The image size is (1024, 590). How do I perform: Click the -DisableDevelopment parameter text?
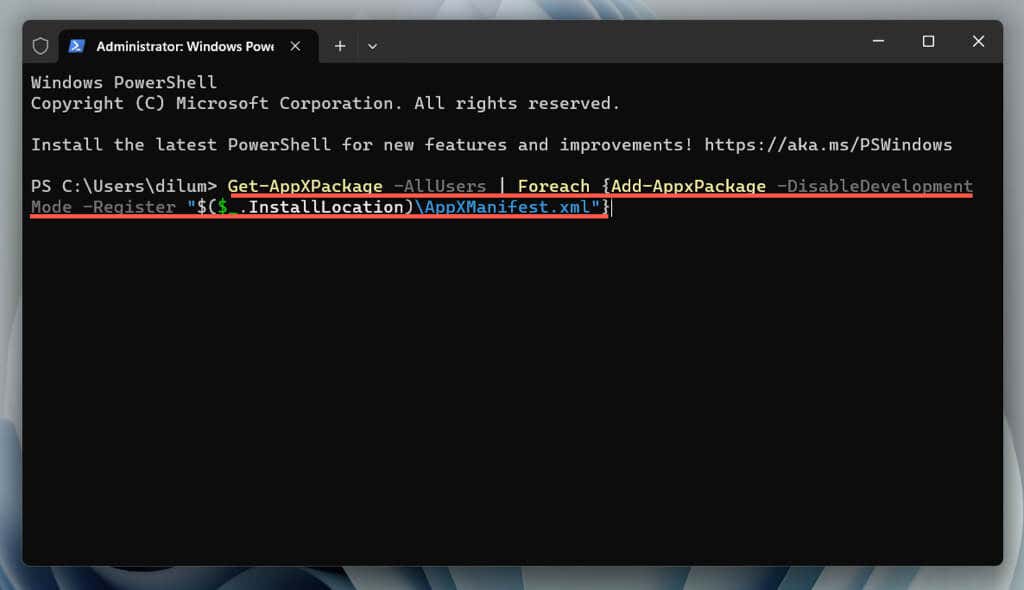[875, 186]
